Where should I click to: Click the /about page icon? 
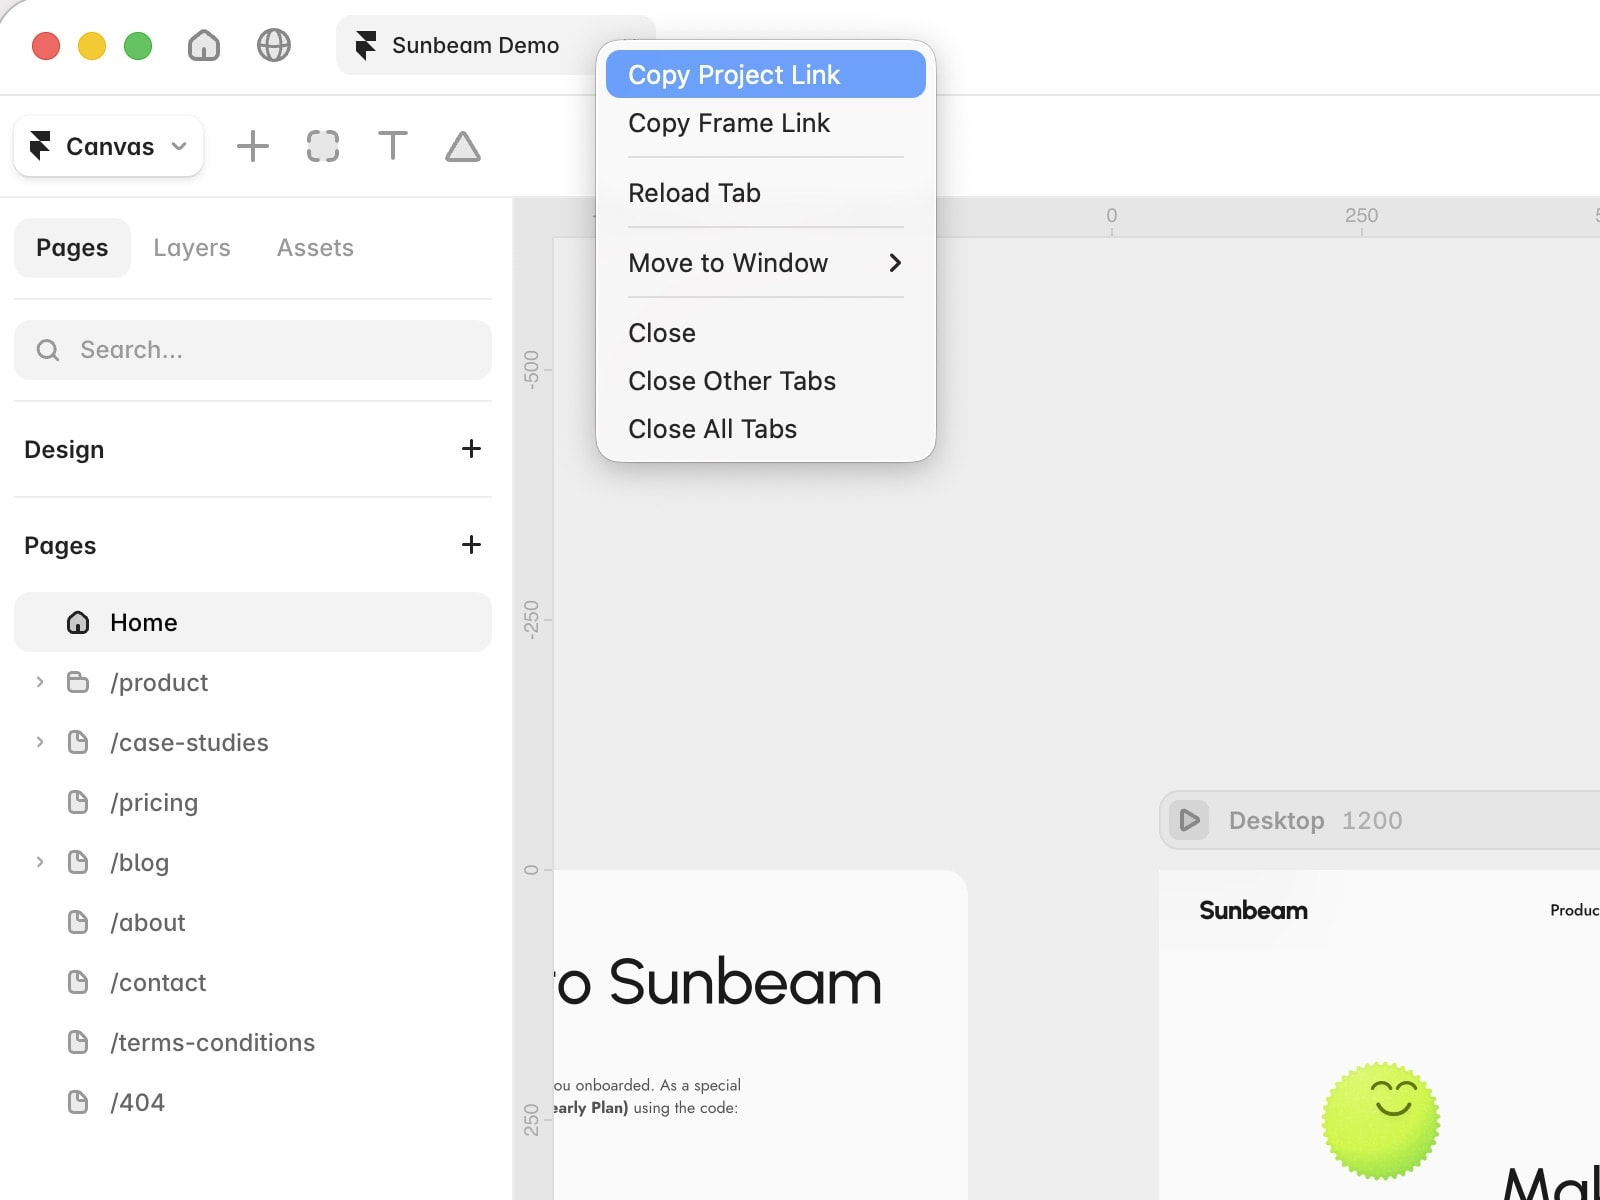78,922
